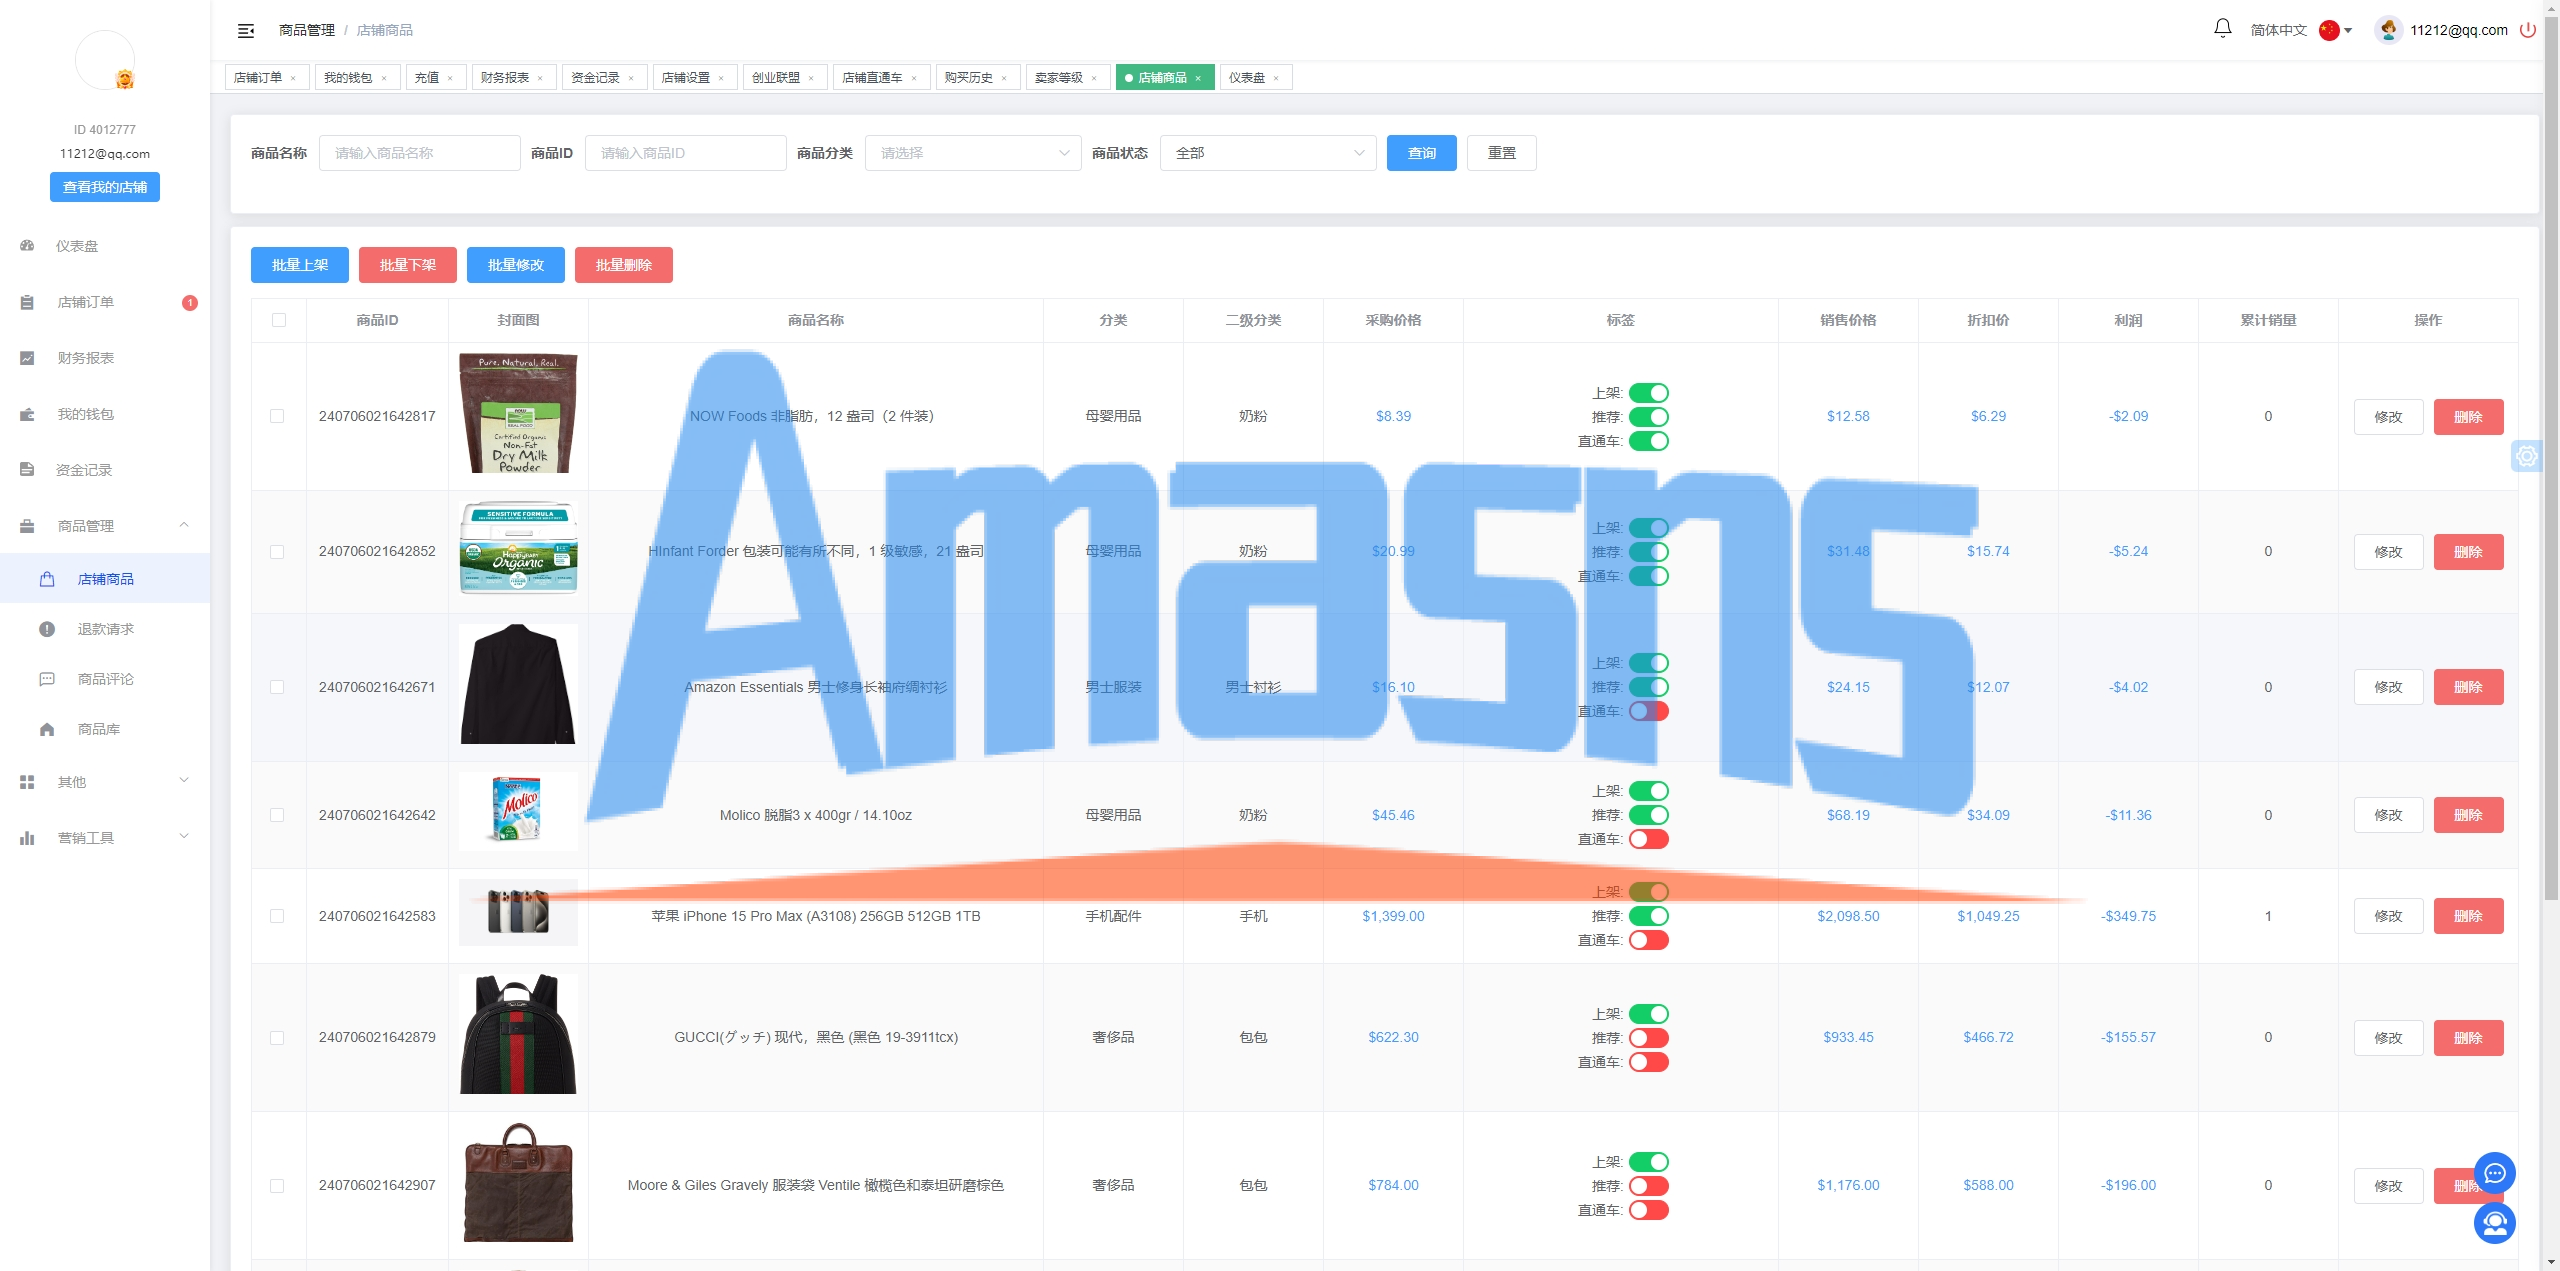
Task: Close the 我的钱包 tab with its x
Action: click(x=384, y=78)
